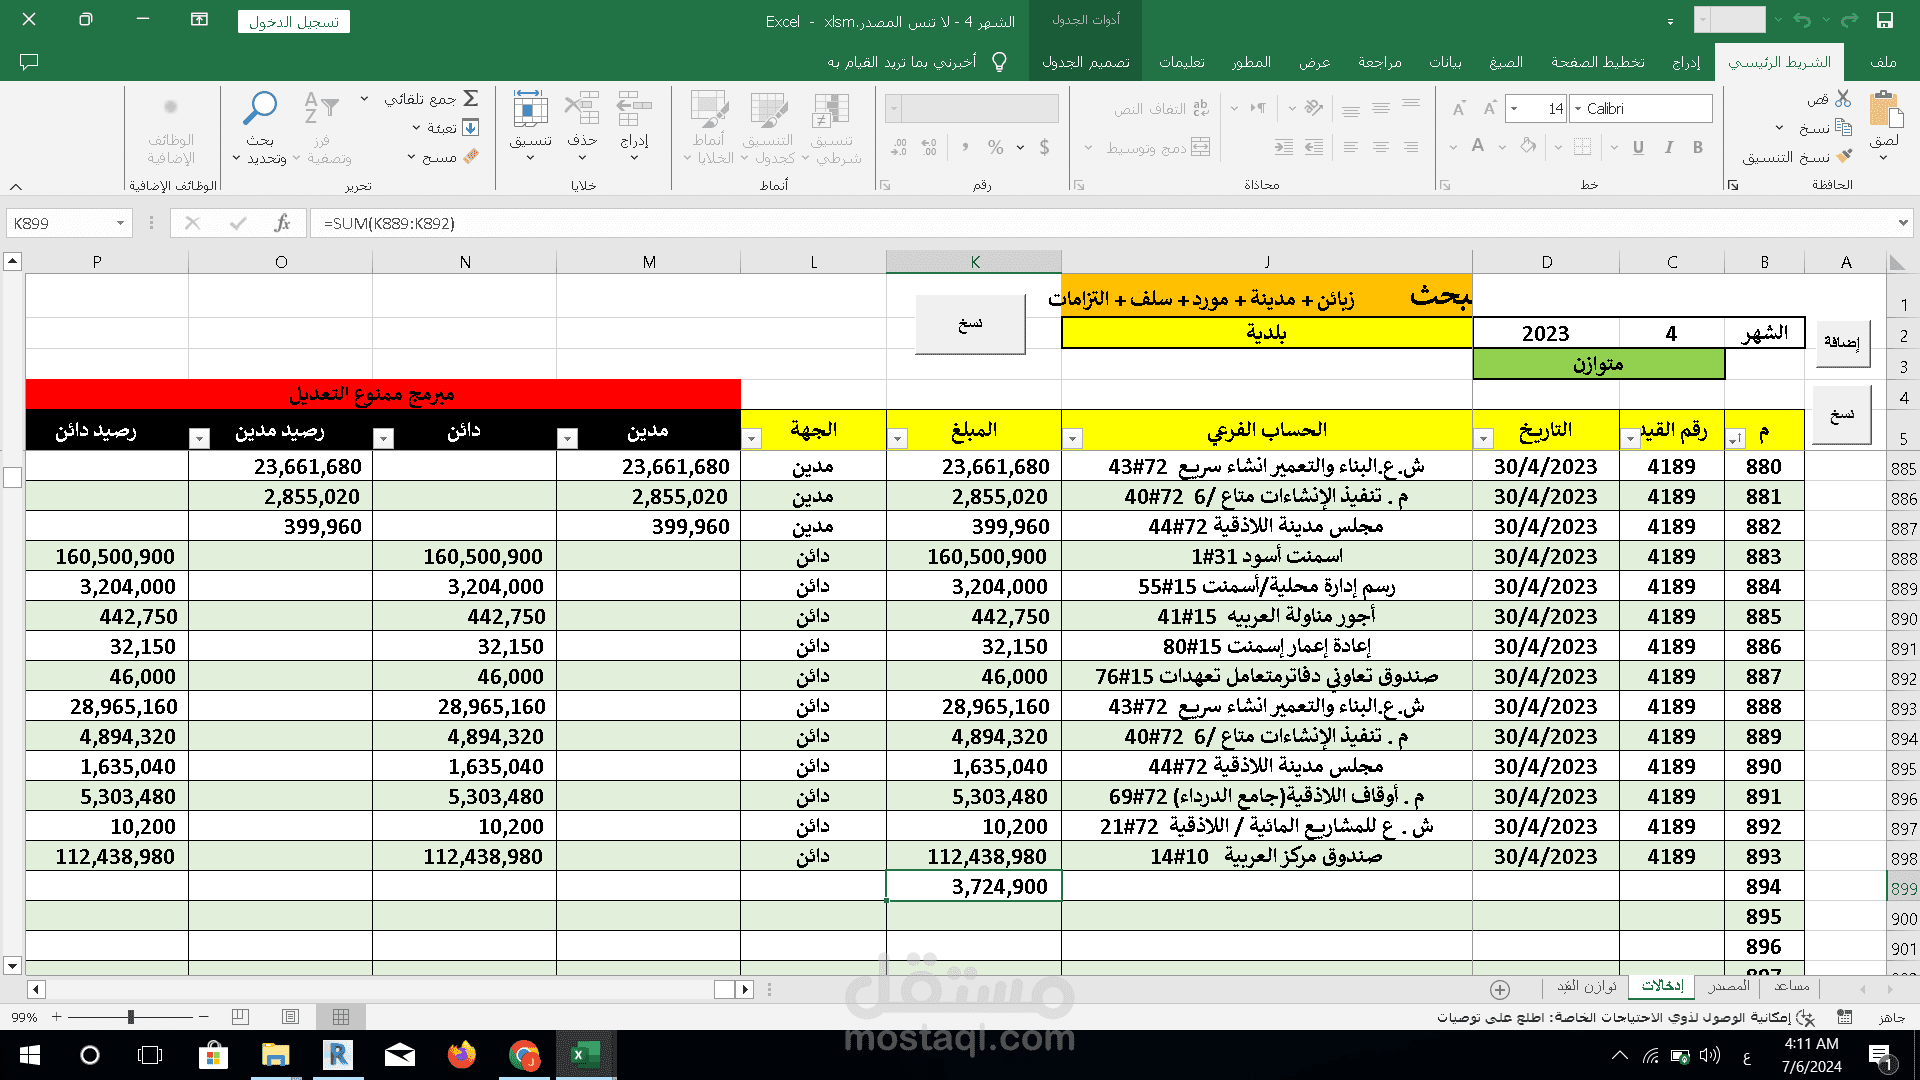This screenshot has width=1920, height=1080.
Task: Click the Clear (مسح) eraser icon
Action: pyautogui.click(x=471, y=156)
